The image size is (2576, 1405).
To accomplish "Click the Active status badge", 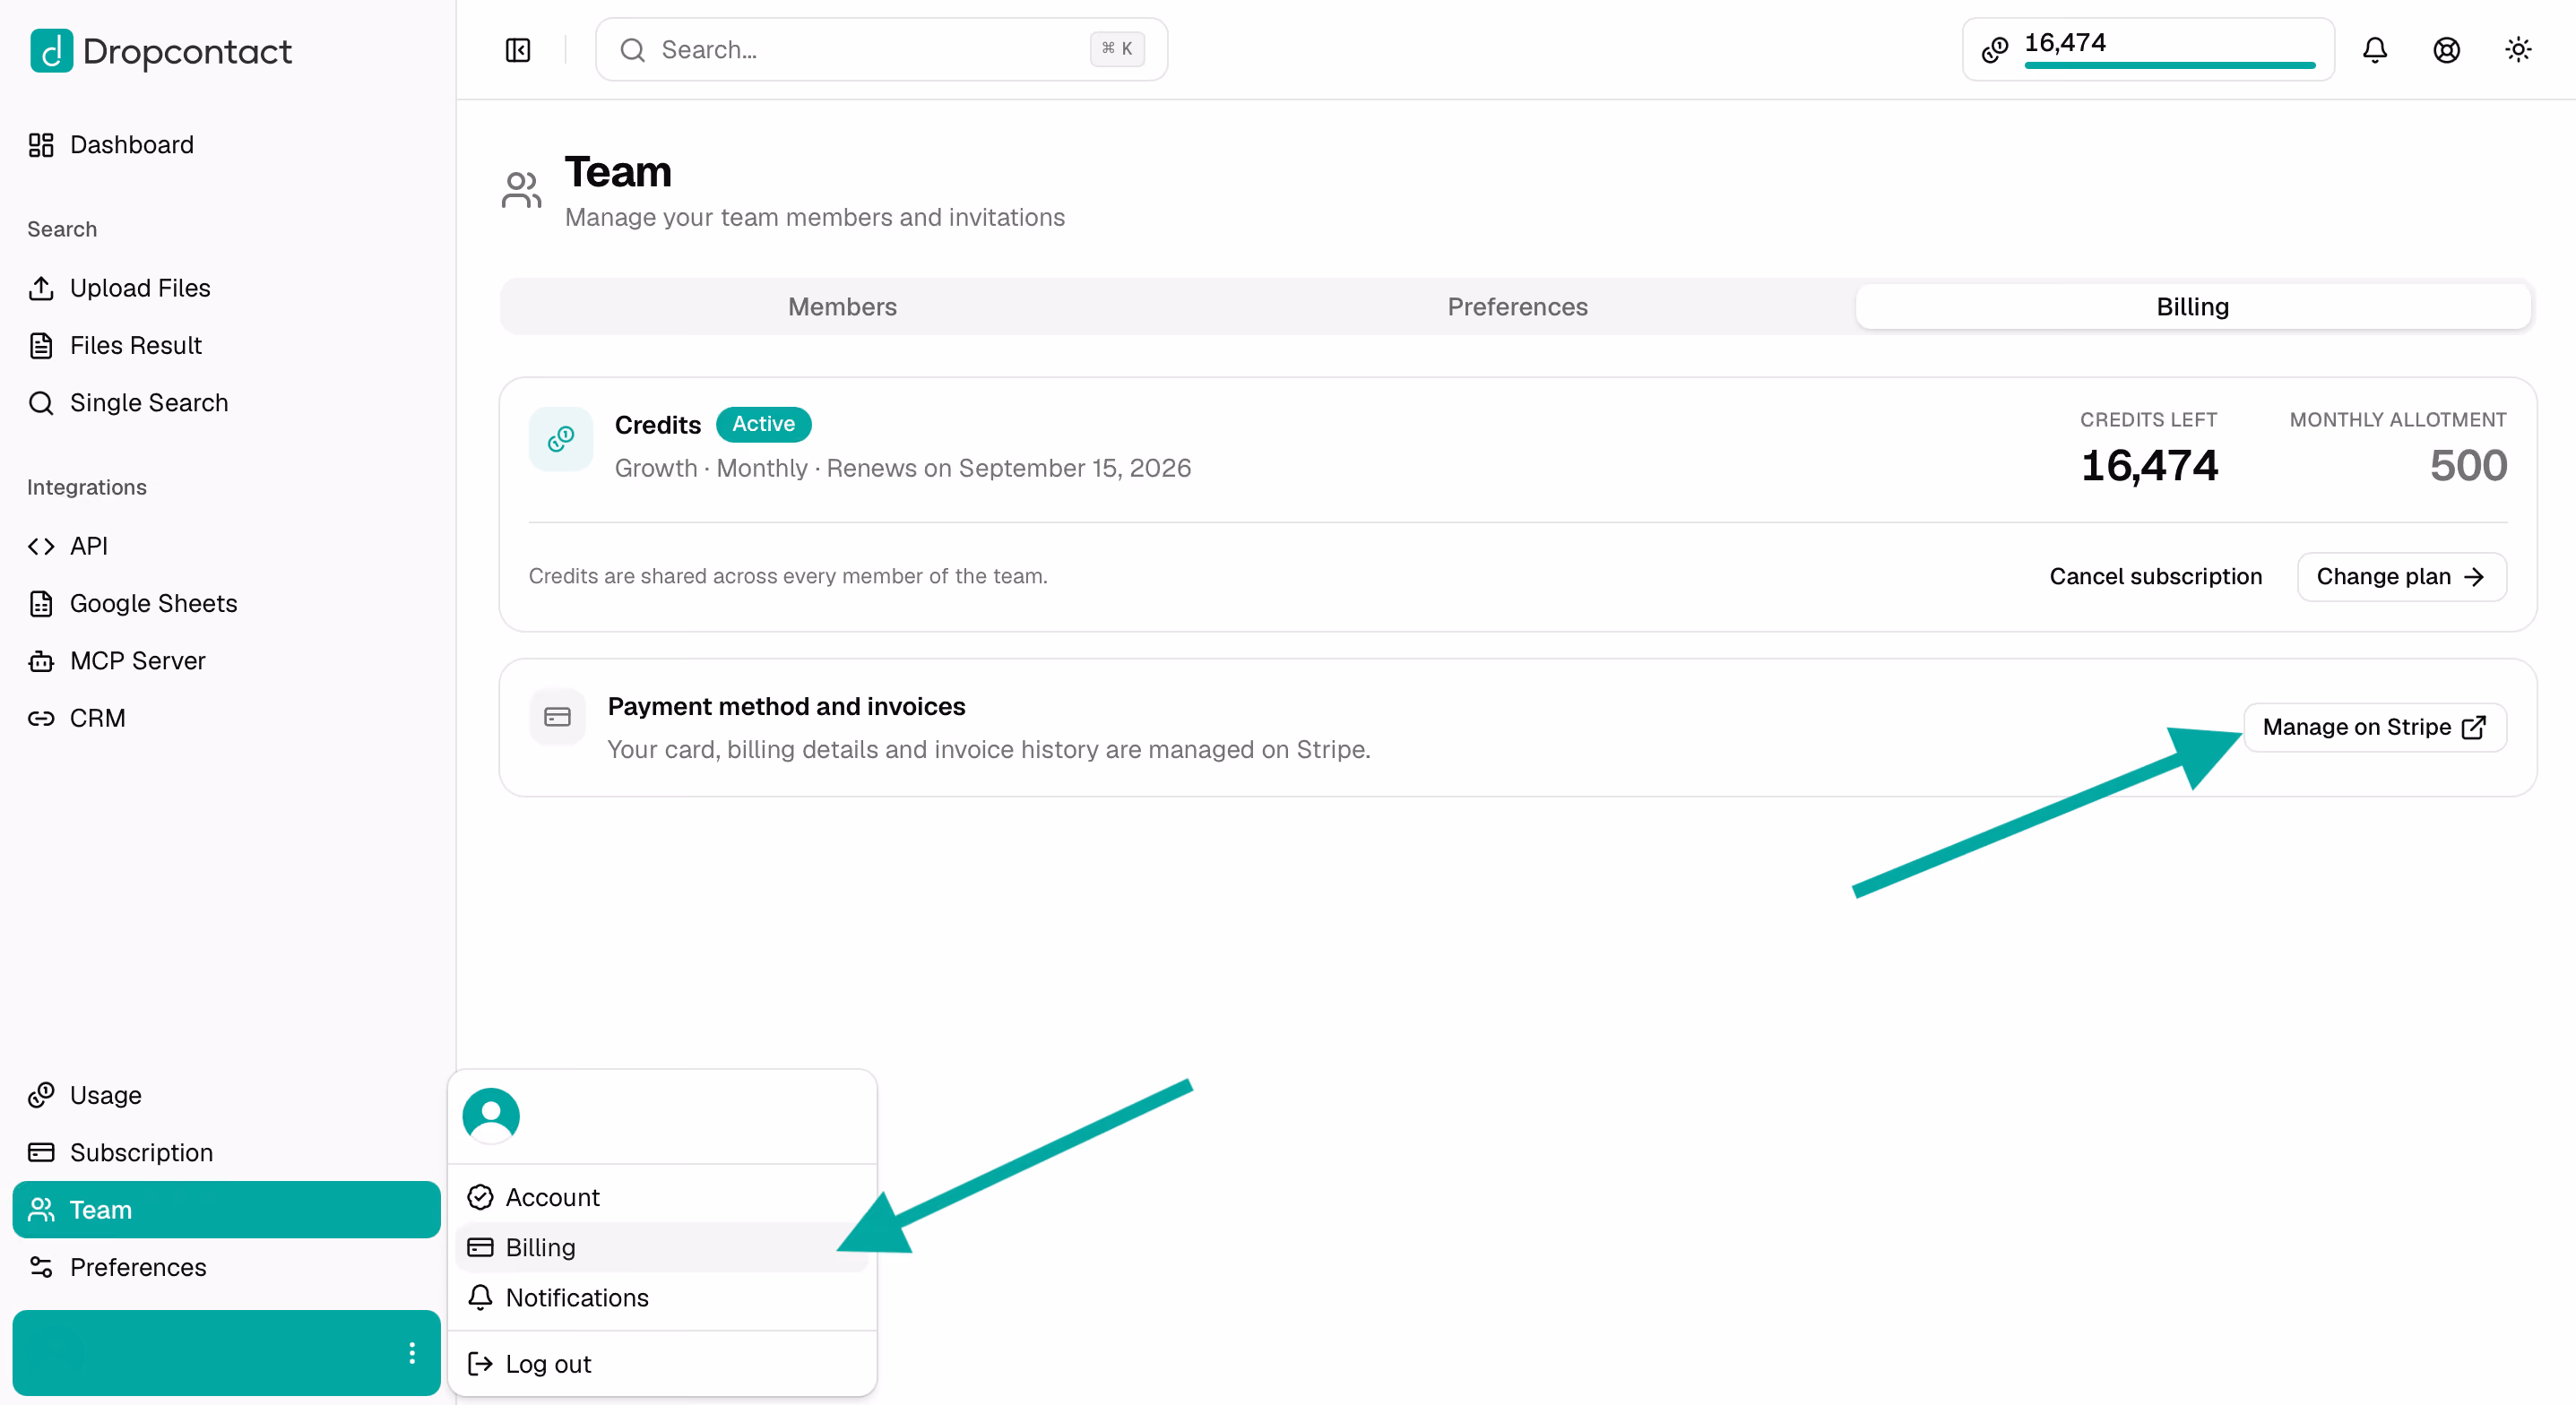I will click(763, 424).
